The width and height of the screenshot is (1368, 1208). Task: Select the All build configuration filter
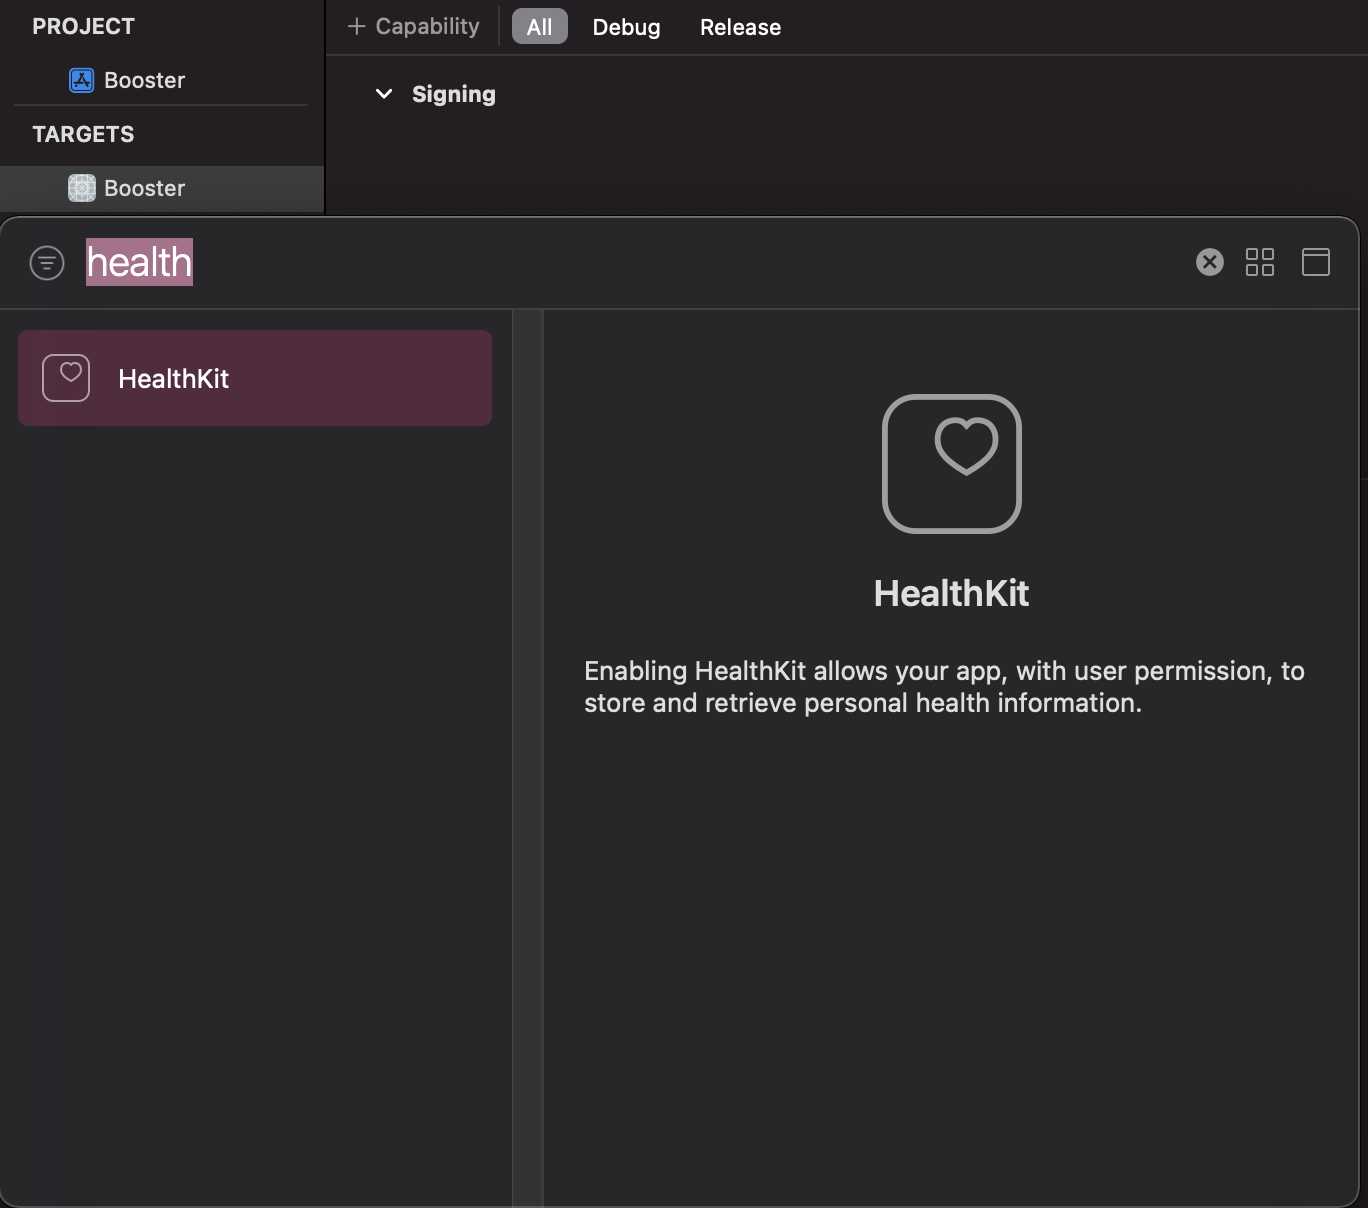(x=539, y=26)
